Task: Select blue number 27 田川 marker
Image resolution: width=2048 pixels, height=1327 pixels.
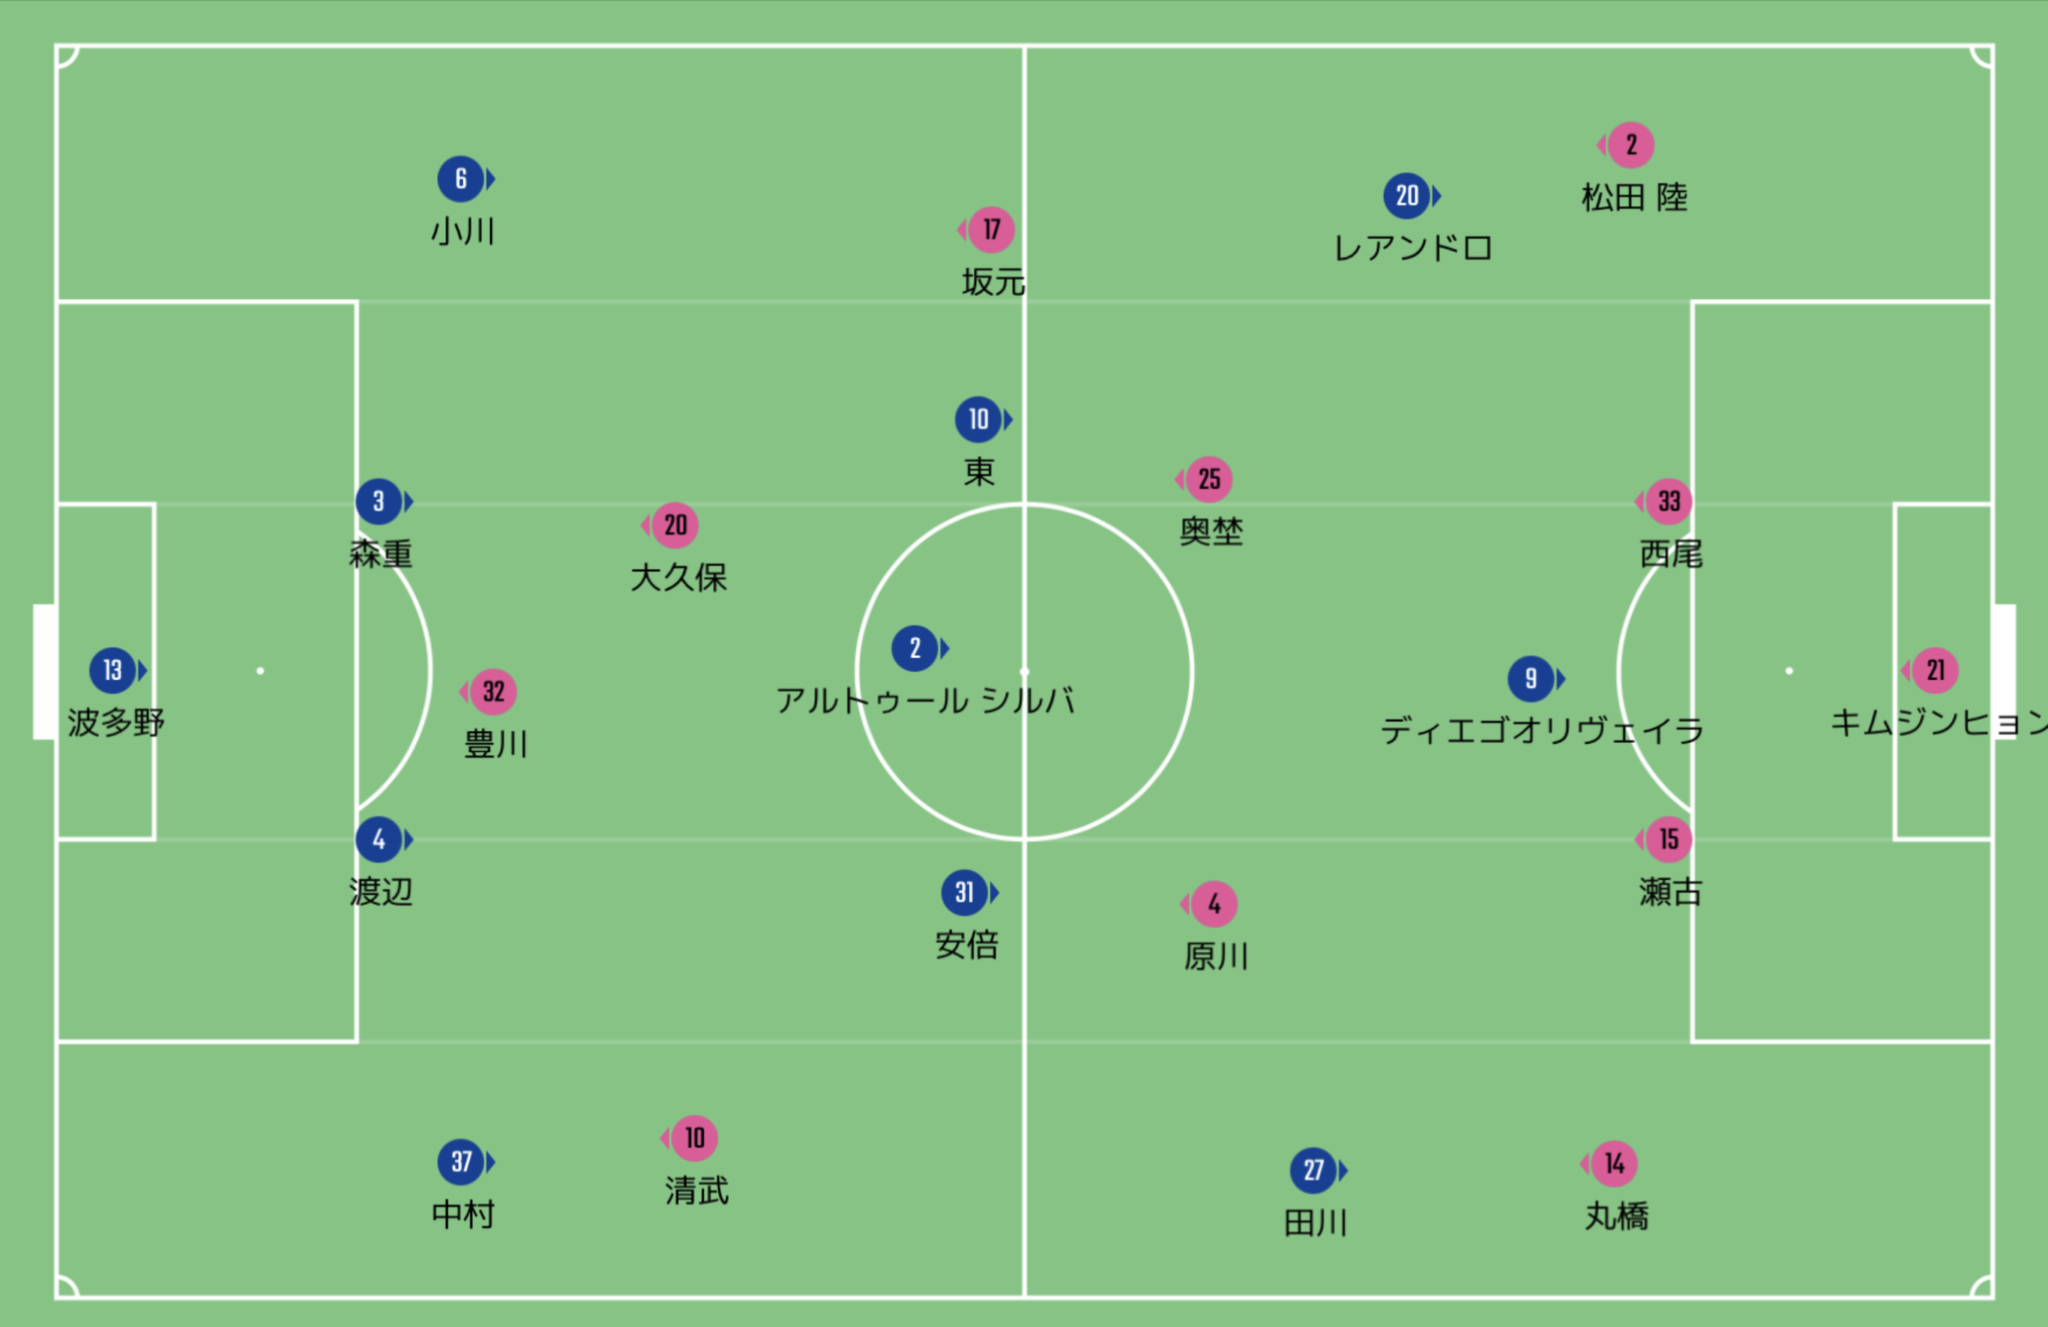Action: coord(1314,1170)
